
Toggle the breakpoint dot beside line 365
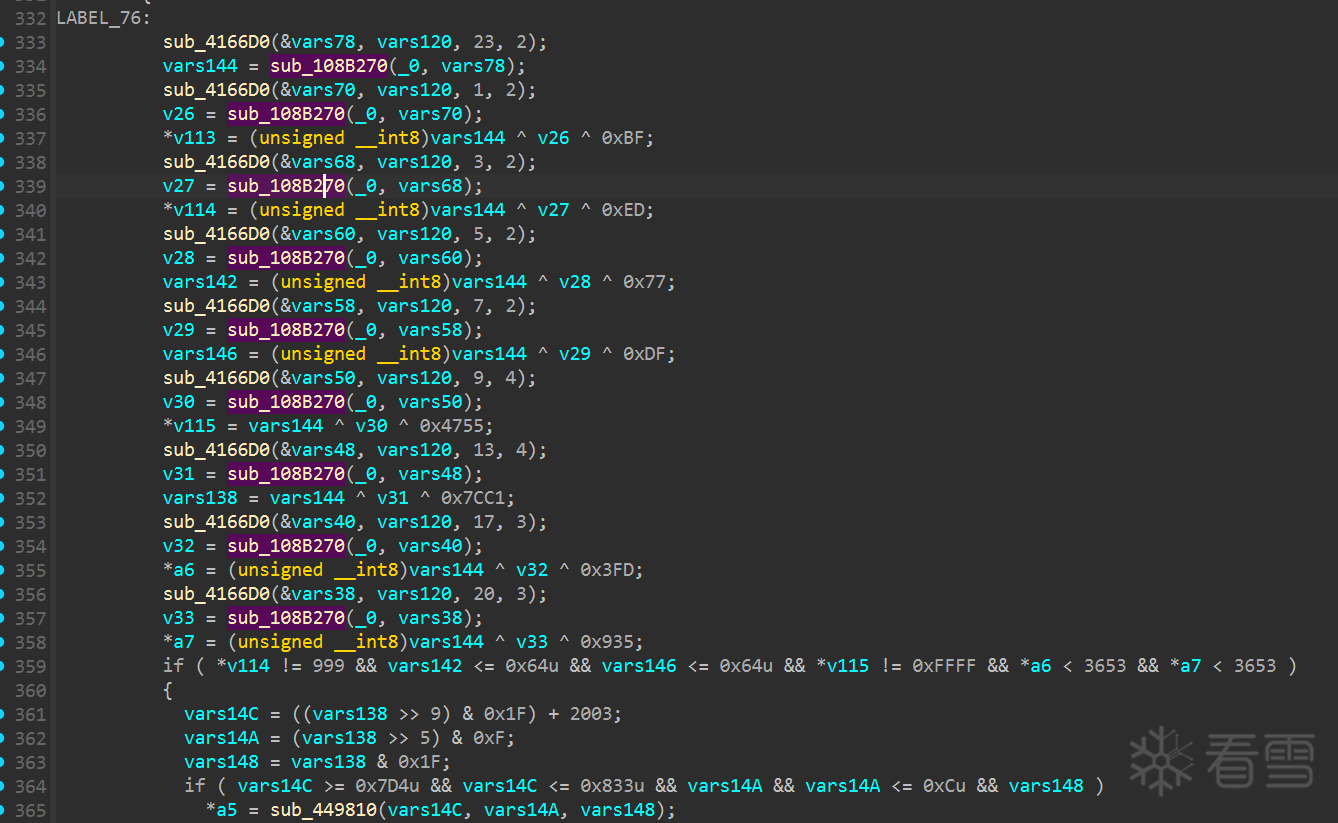click(x=3, y=810)
